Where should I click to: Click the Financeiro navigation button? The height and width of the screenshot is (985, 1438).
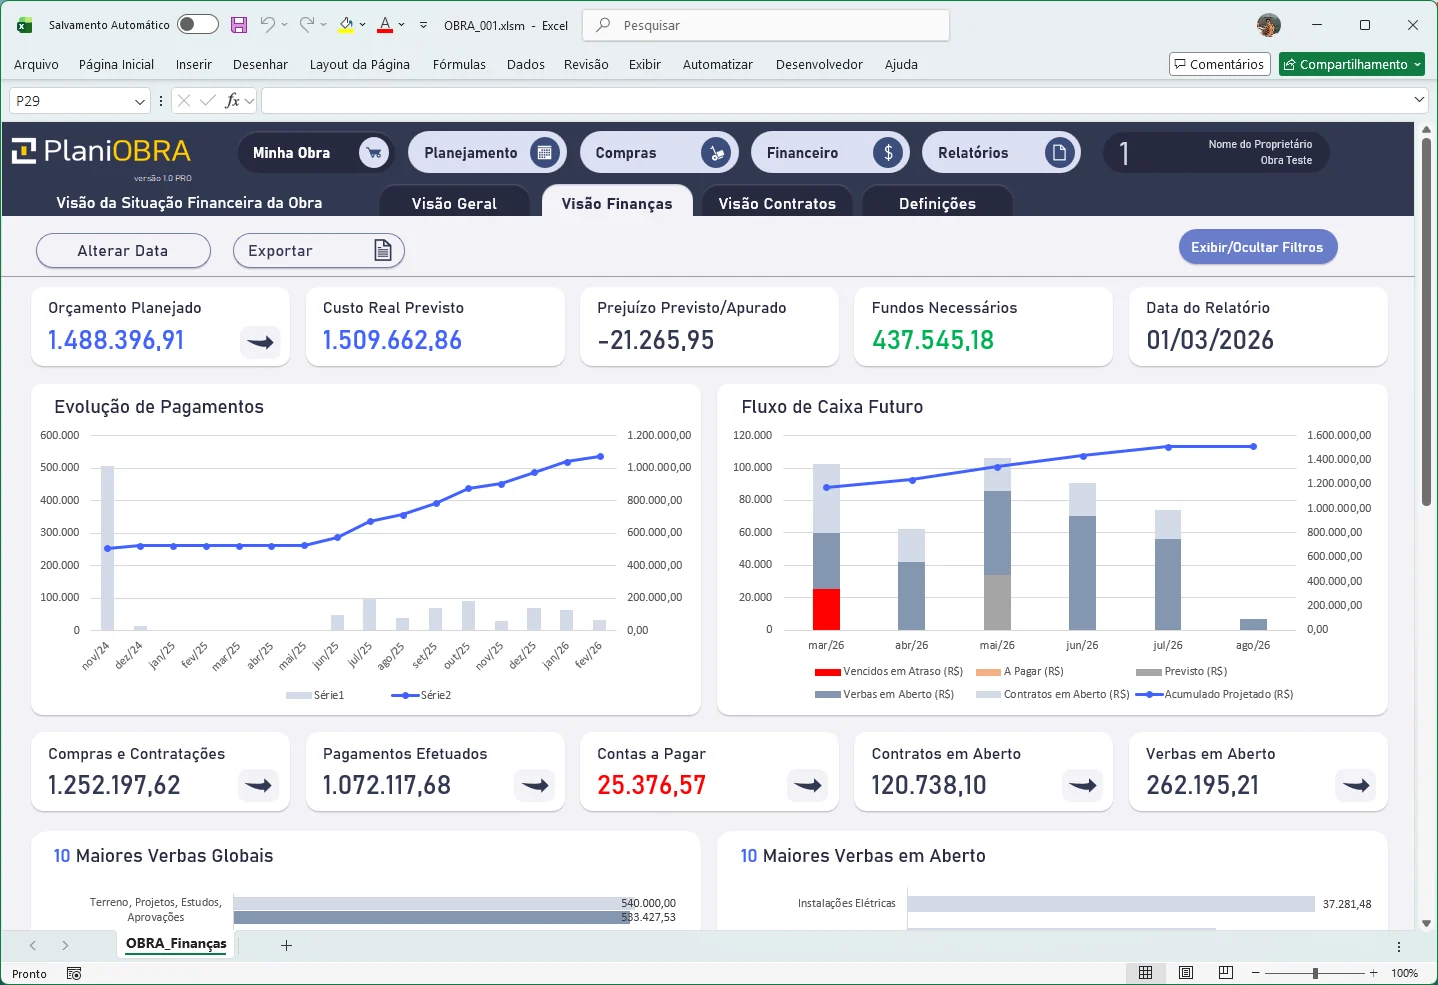click(830, 153)
